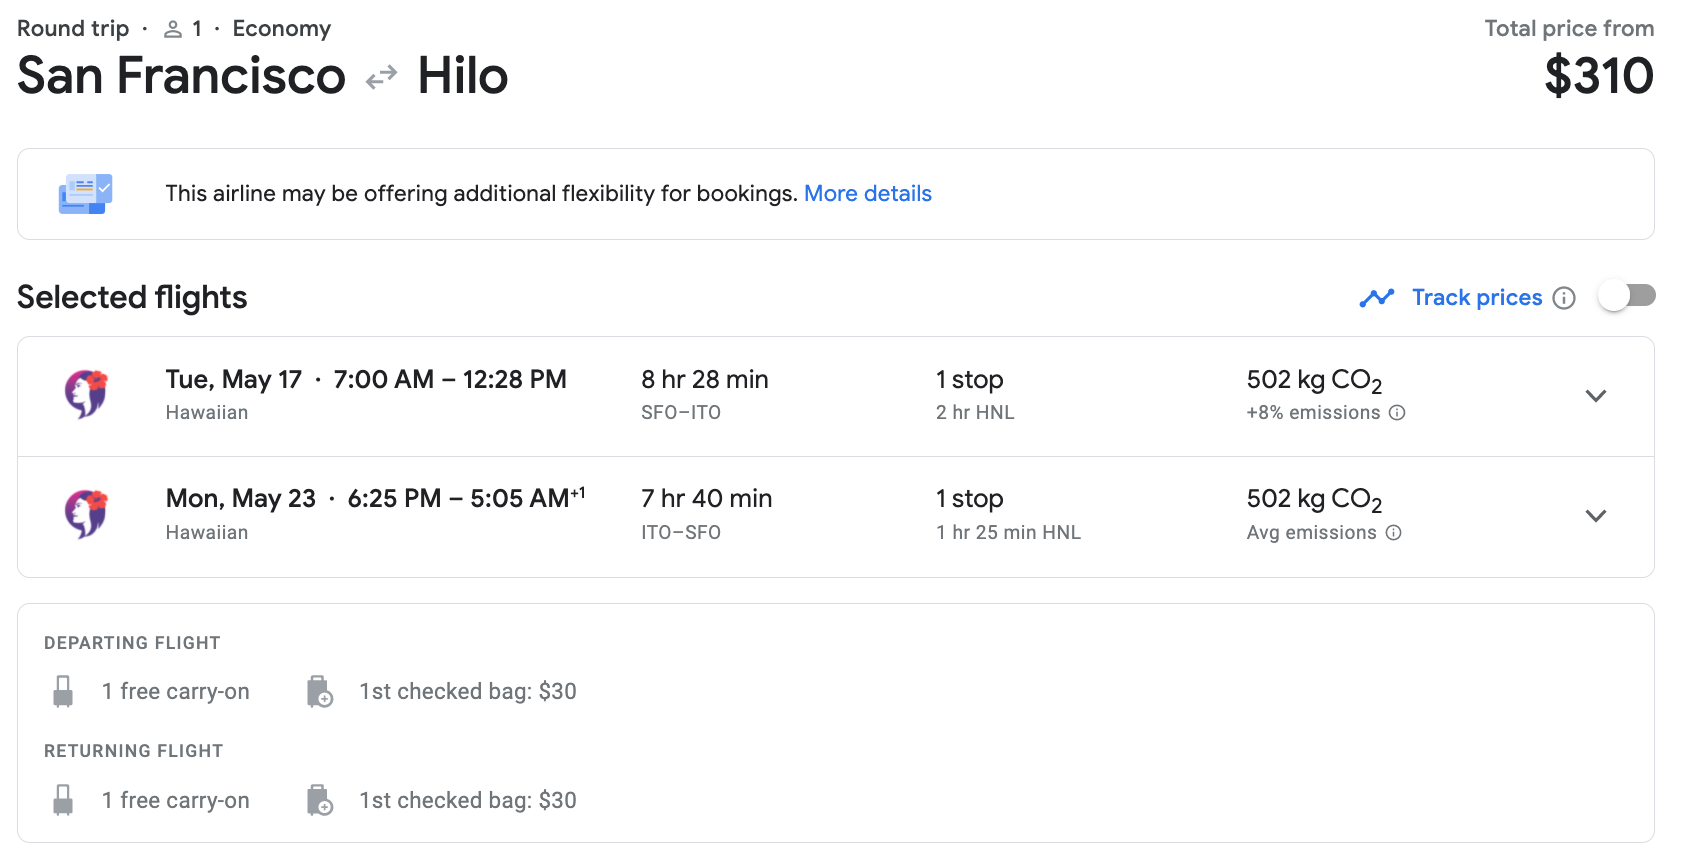Screen dimensions: 1698x860
Task: Click the passenger count person icon
Action: click(x=173, y=30)
